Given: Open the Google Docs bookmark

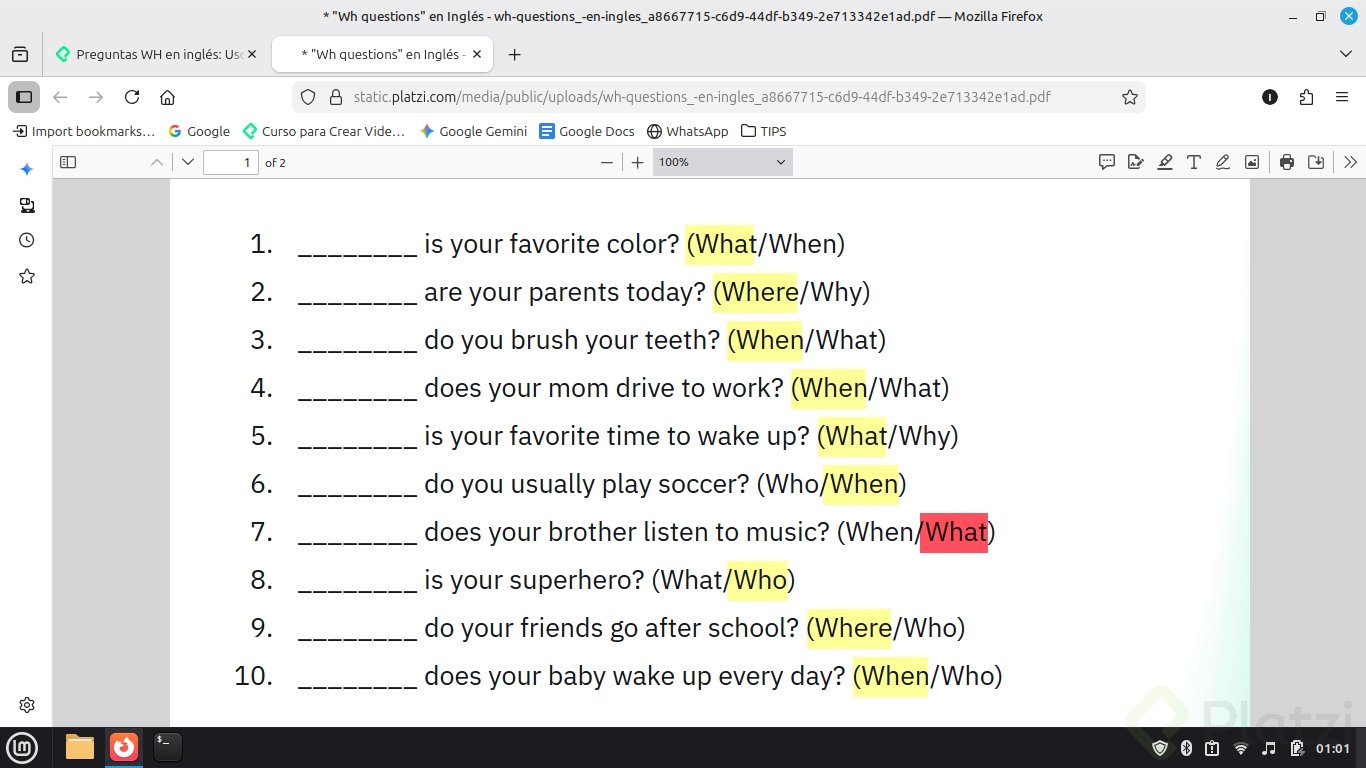Looking at the screenshot, I should pyautogui.click(x=587, y=131).
